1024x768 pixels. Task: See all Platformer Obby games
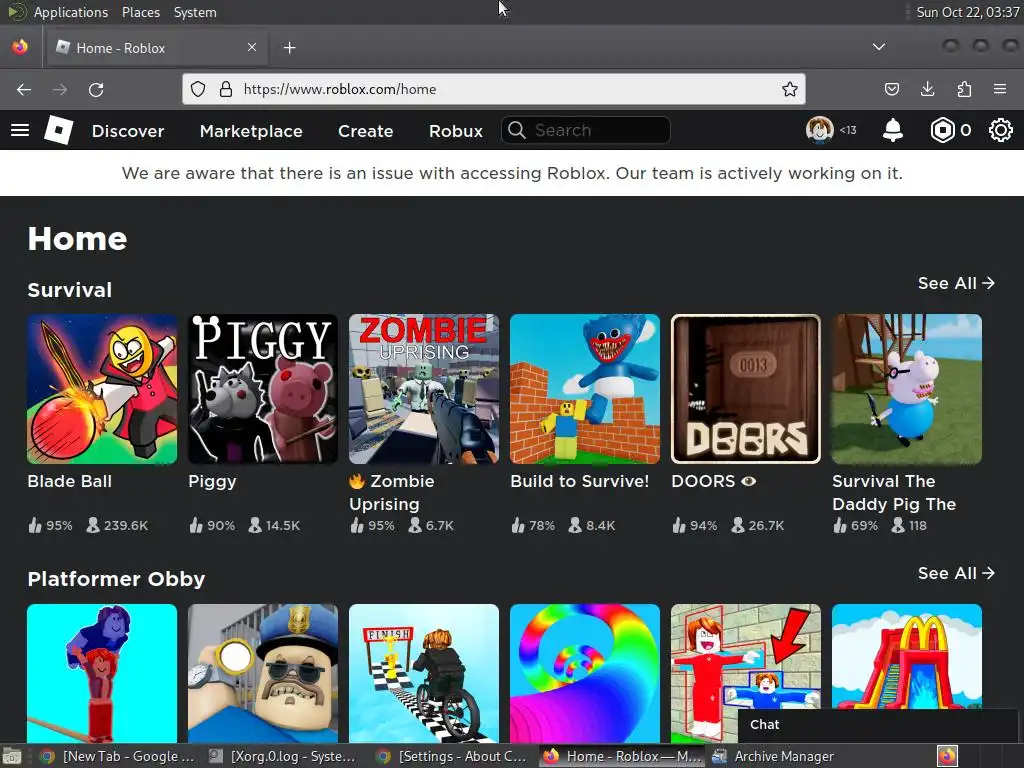click(x=955, y=573)
